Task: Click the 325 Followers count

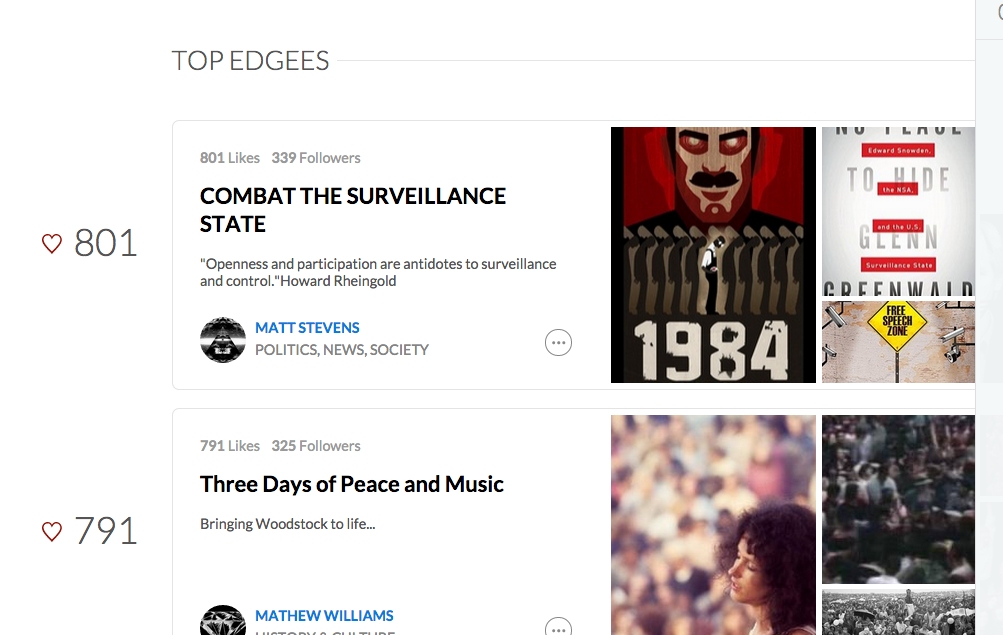Action: pyautogui.click(x=316, y=446)
